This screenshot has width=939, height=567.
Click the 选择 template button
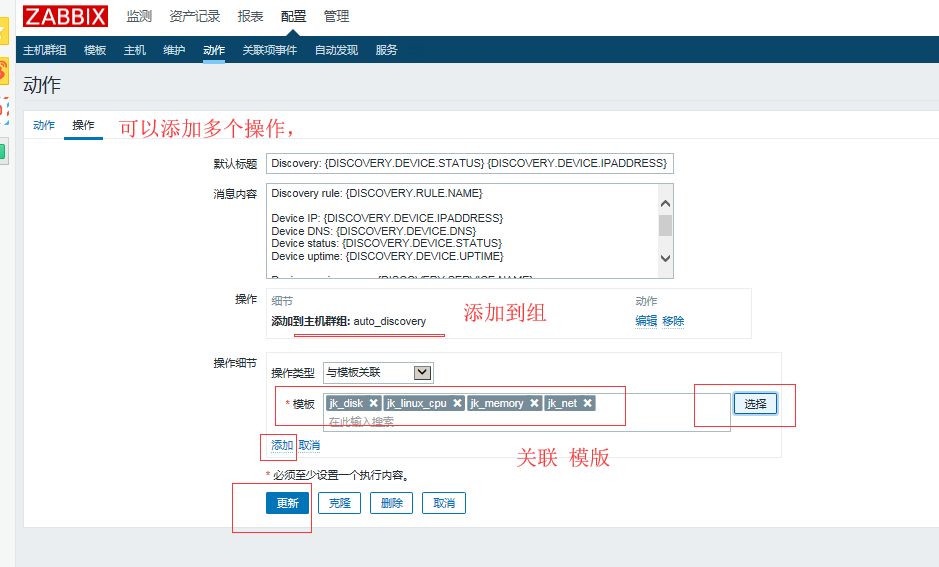756,404
